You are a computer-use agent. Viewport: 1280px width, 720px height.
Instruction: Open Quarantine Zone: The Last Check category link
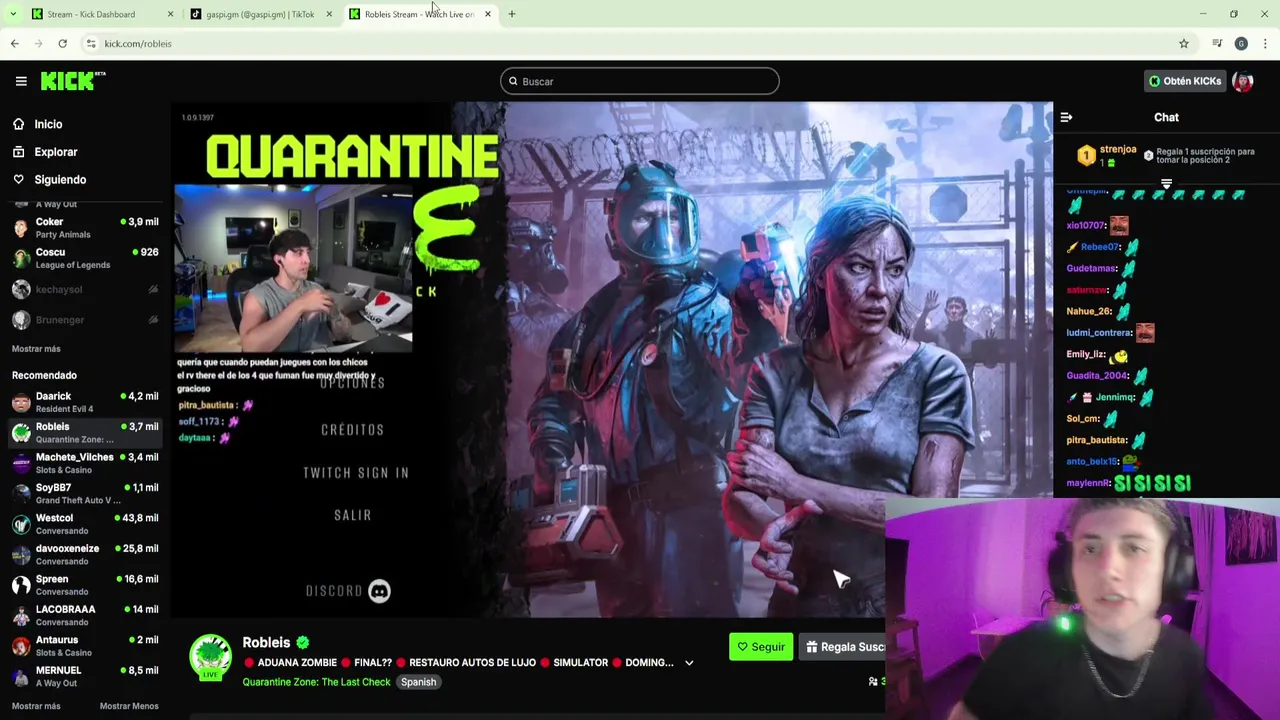(x=316, y=682)
